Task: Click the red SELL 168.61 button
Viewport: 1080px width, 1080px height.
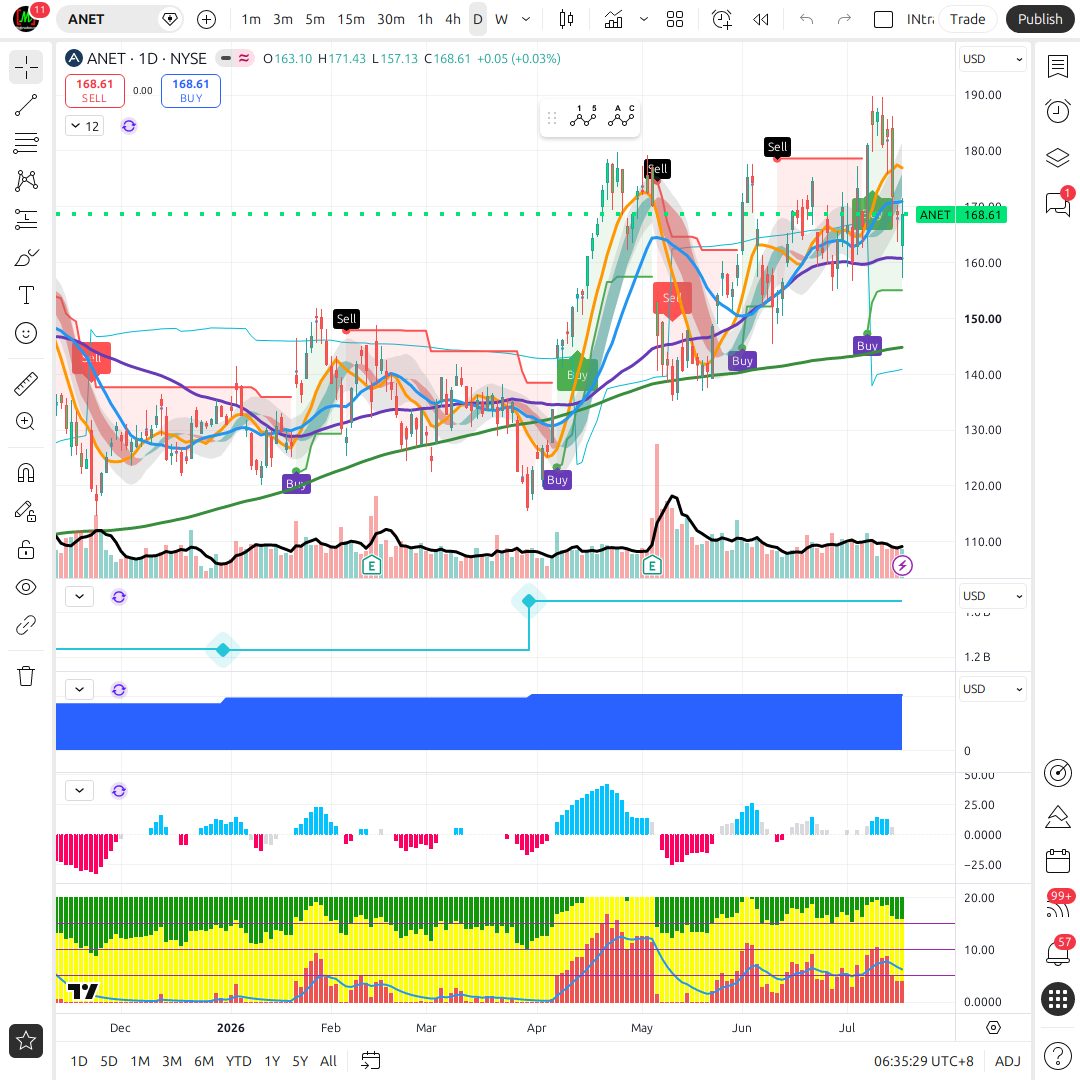Action: [x=95, y=91]
